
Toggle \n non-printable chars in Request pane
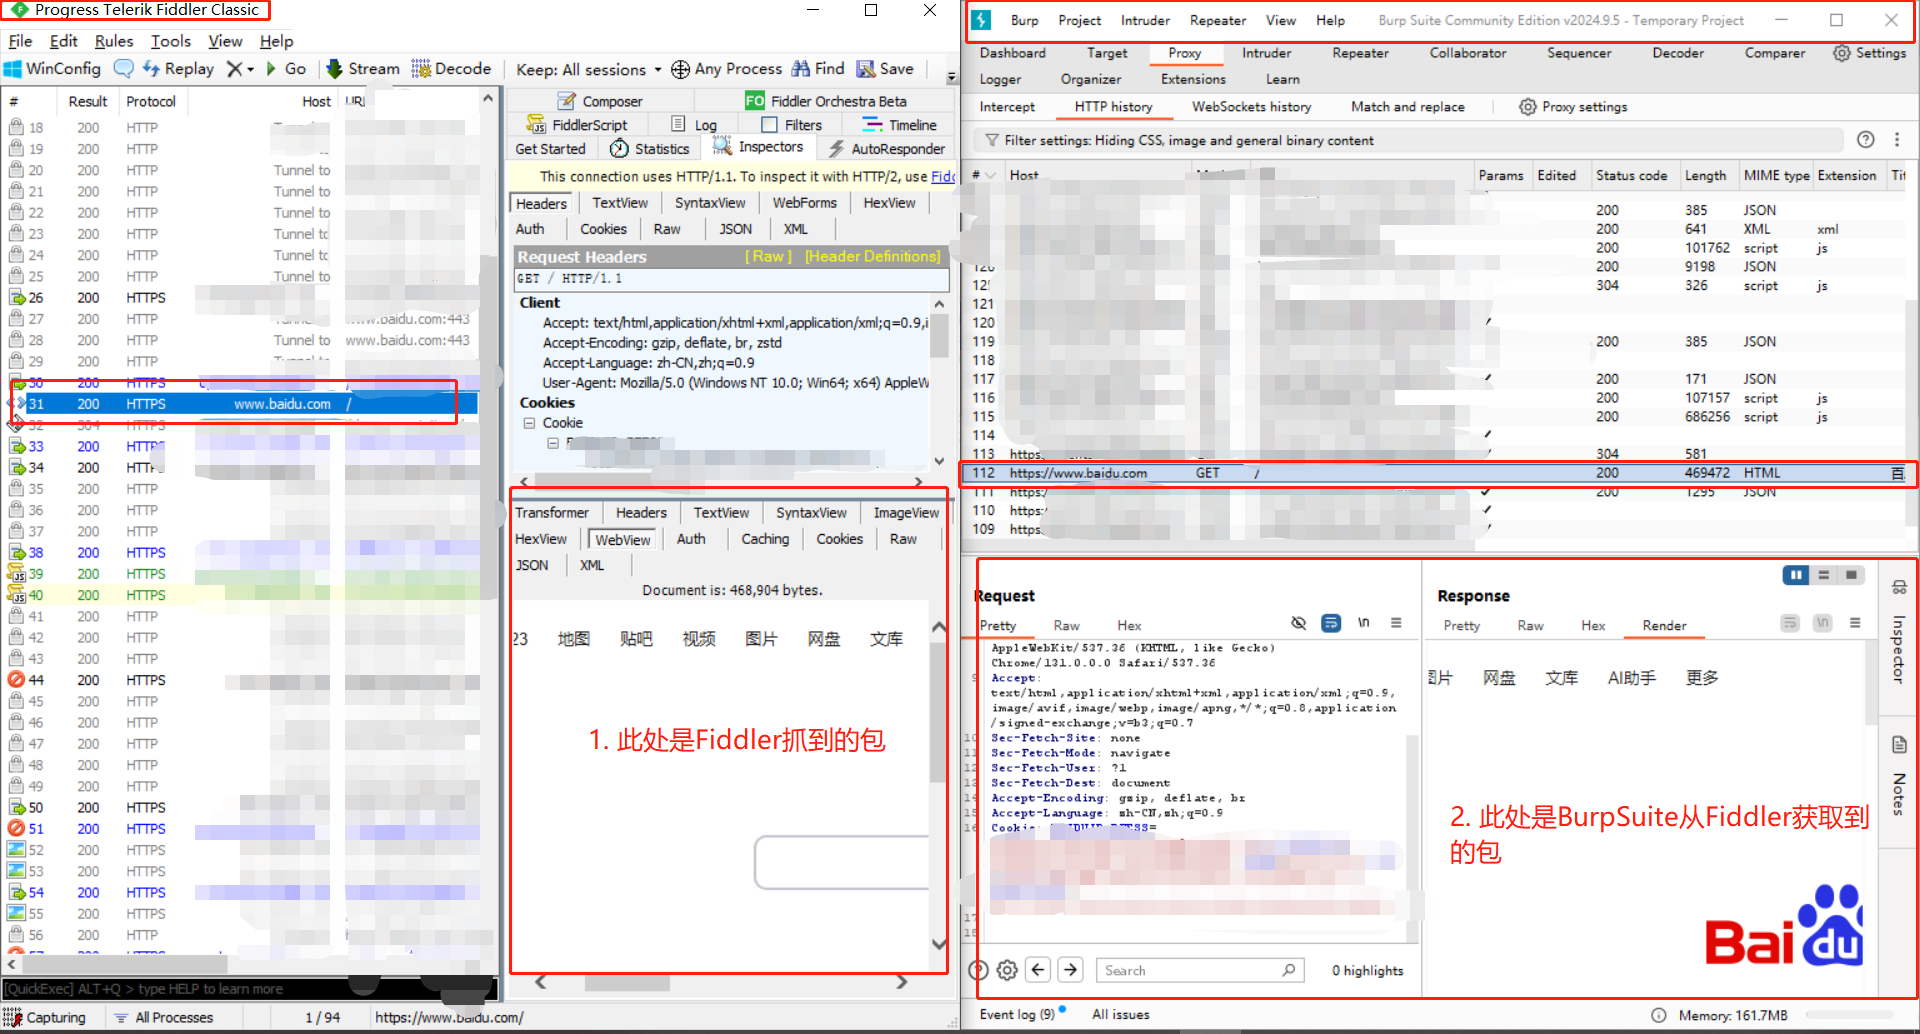coord(1363,623)
